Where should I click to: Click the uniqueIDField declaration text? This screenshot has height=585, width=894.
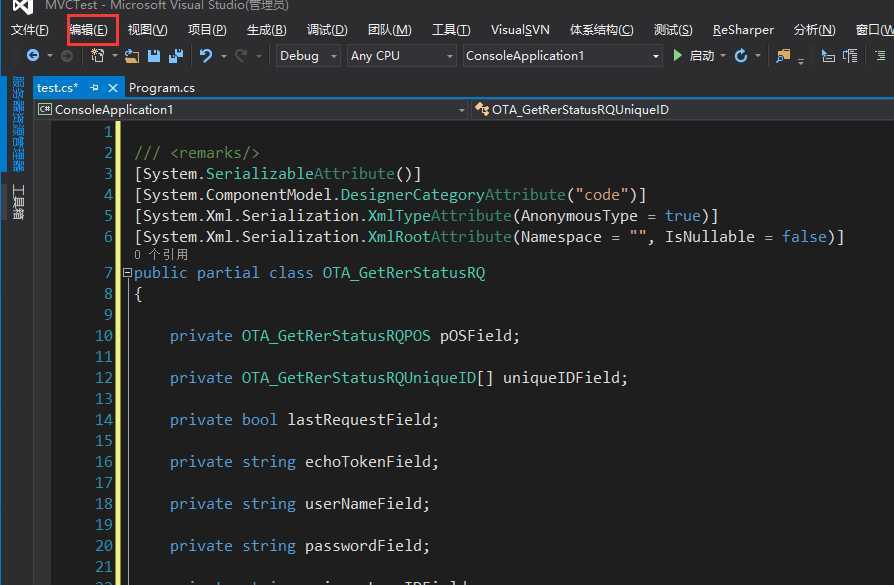[x=565, y=377]
